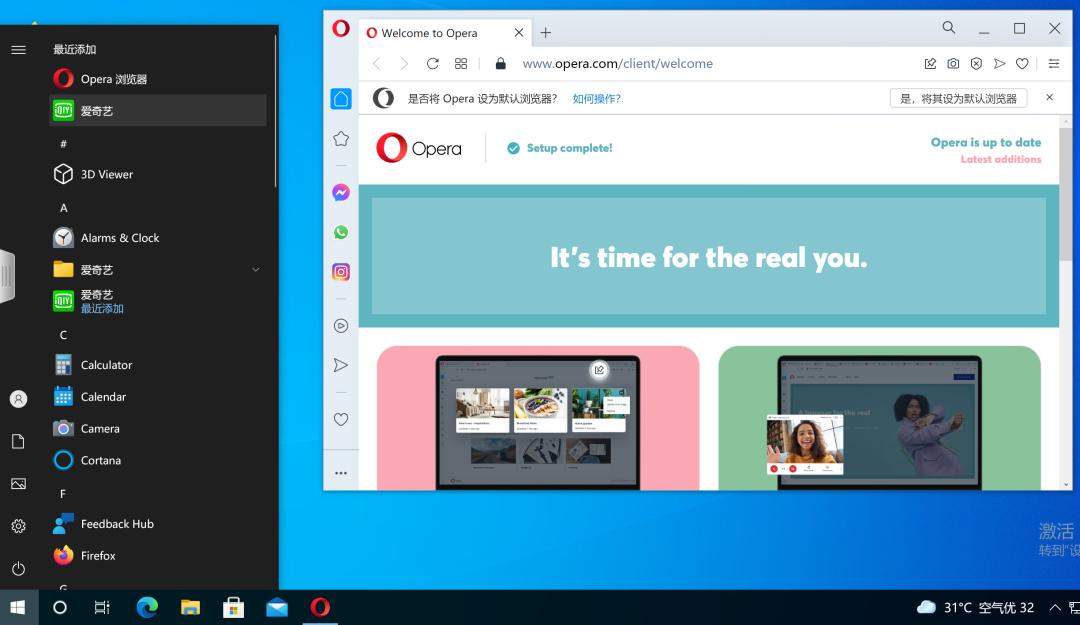Image resolution: width=1080 pixels, height=625 pixels.
Task: Set Opera as default browser button
Action: [x=958, y=99]
